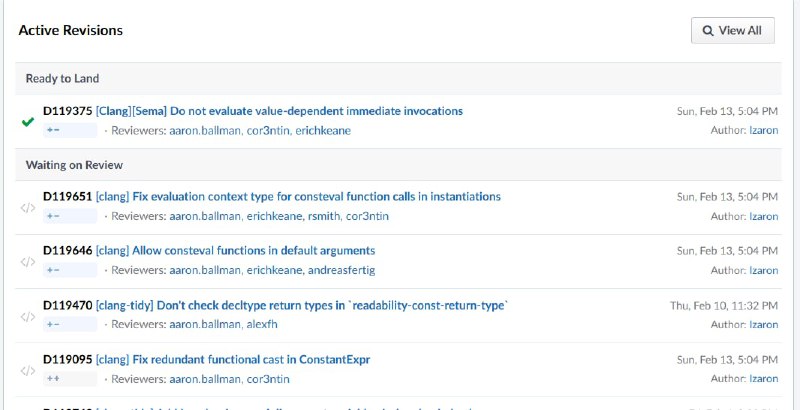Open reviewer alexfh's profile

tap(262, 324)
